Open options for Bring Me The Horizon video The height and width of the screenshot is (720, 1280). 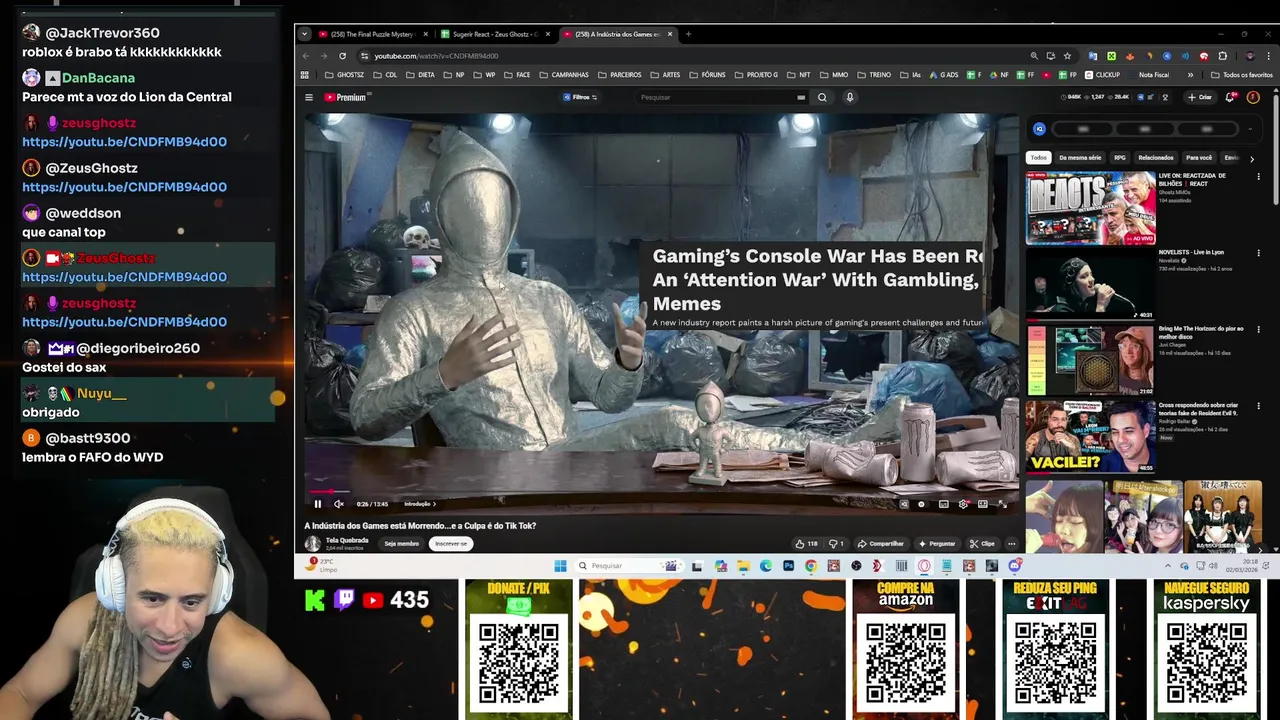pos(1258,329)
